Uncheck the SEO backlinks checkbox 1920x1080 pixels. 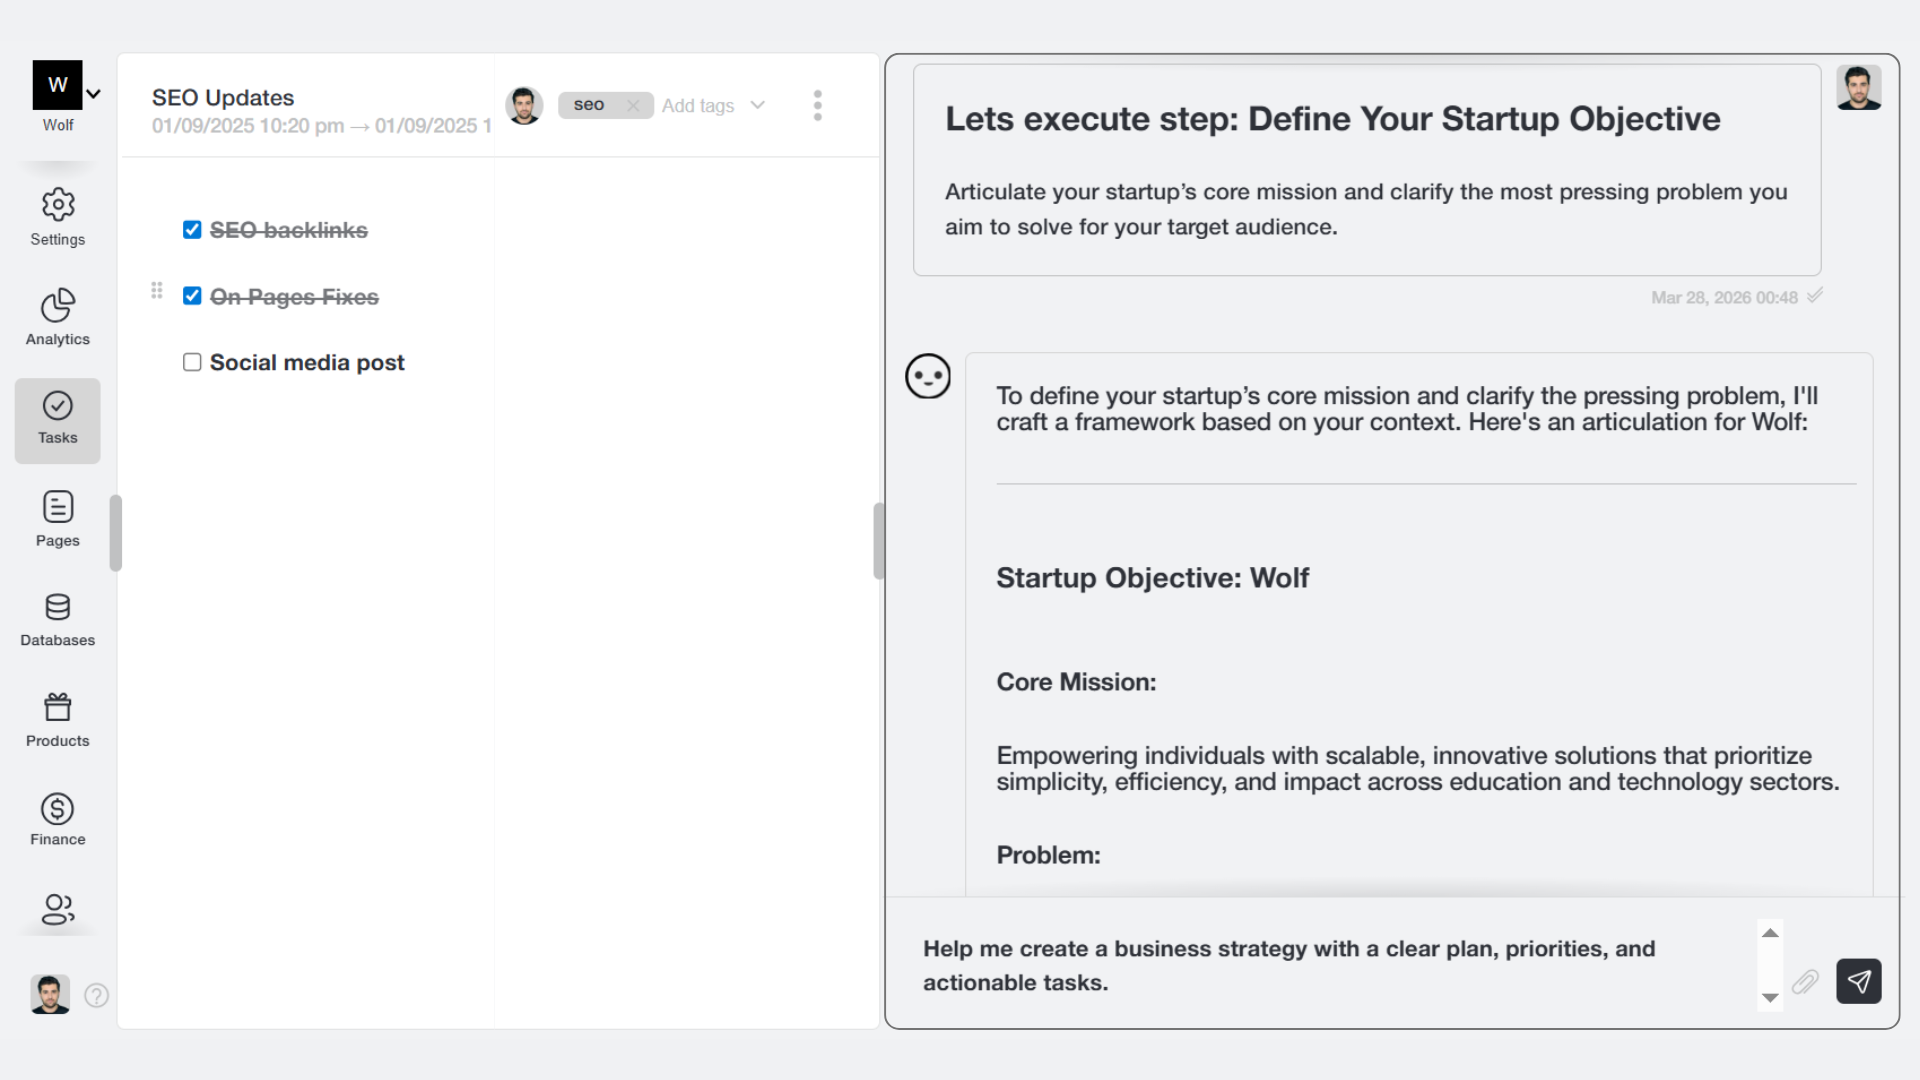[192, 230]
